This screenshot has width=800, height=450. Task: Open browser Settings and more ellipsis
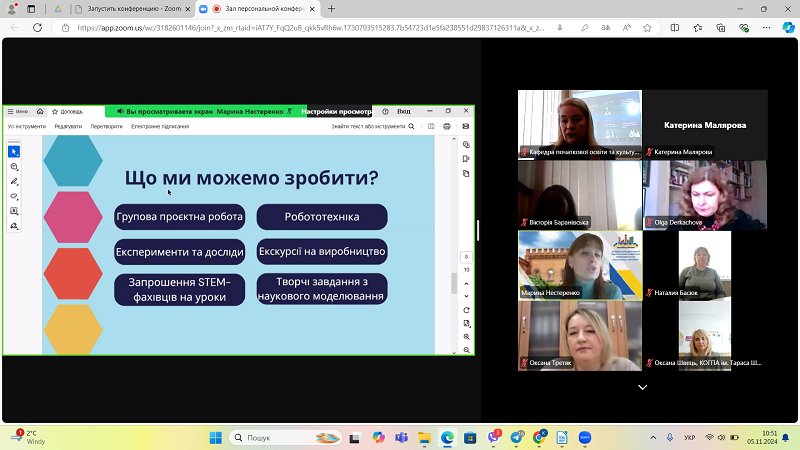click(766, 28)
